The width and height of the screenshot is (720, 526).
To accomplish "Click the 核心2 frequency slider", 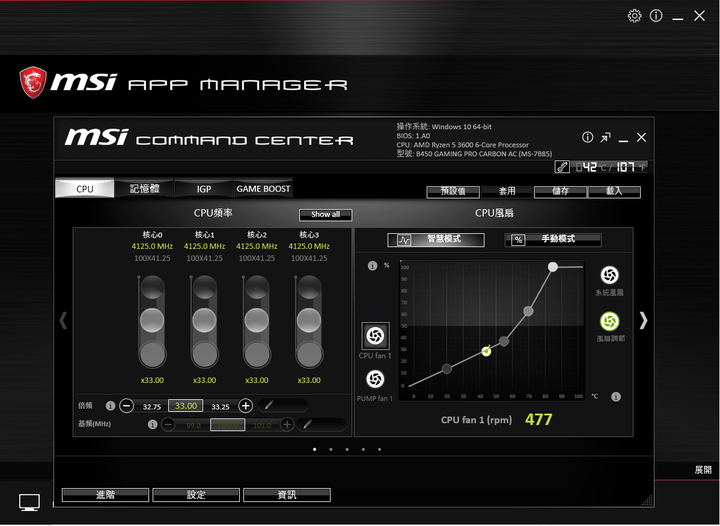I will [257, 321].
